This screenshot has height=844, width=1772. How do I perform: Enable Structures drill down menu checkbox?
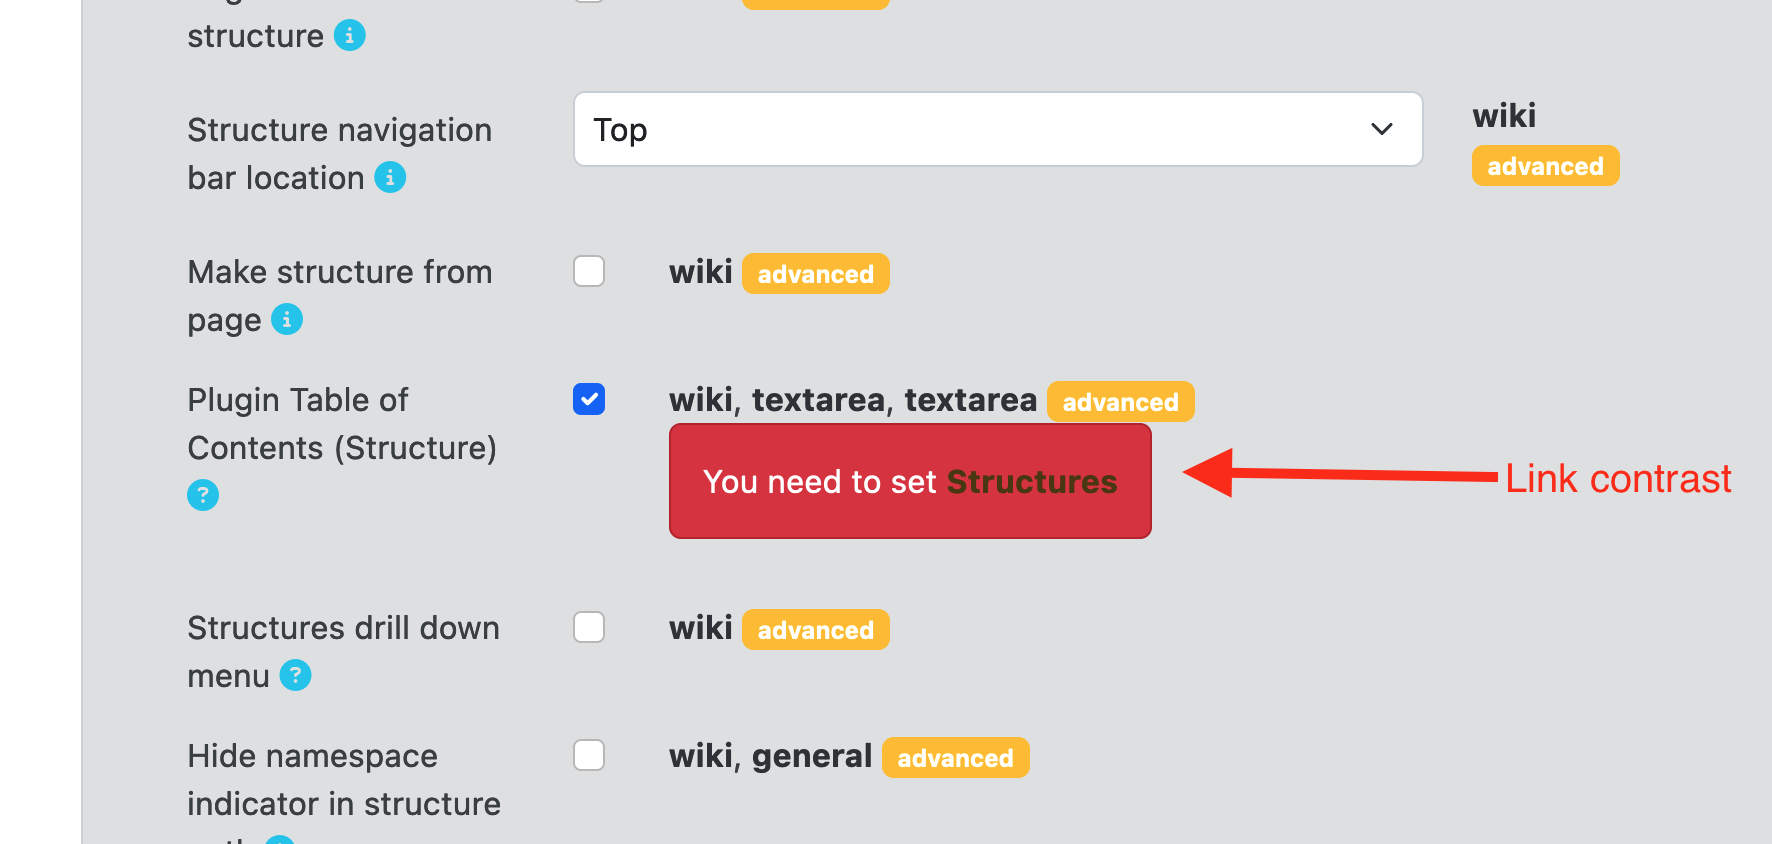click(589, 627)
